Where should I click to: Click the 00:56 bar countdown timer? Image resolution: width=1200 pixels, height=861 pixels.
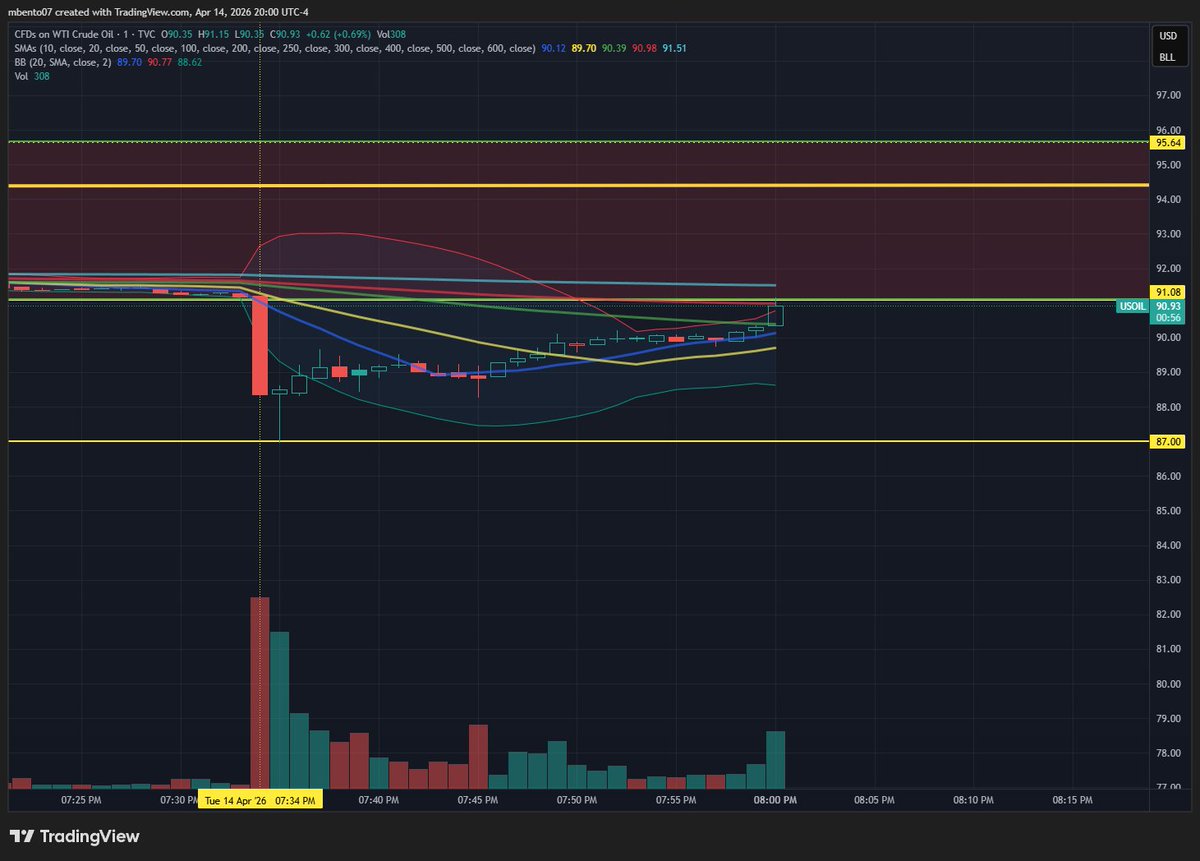1169,318
